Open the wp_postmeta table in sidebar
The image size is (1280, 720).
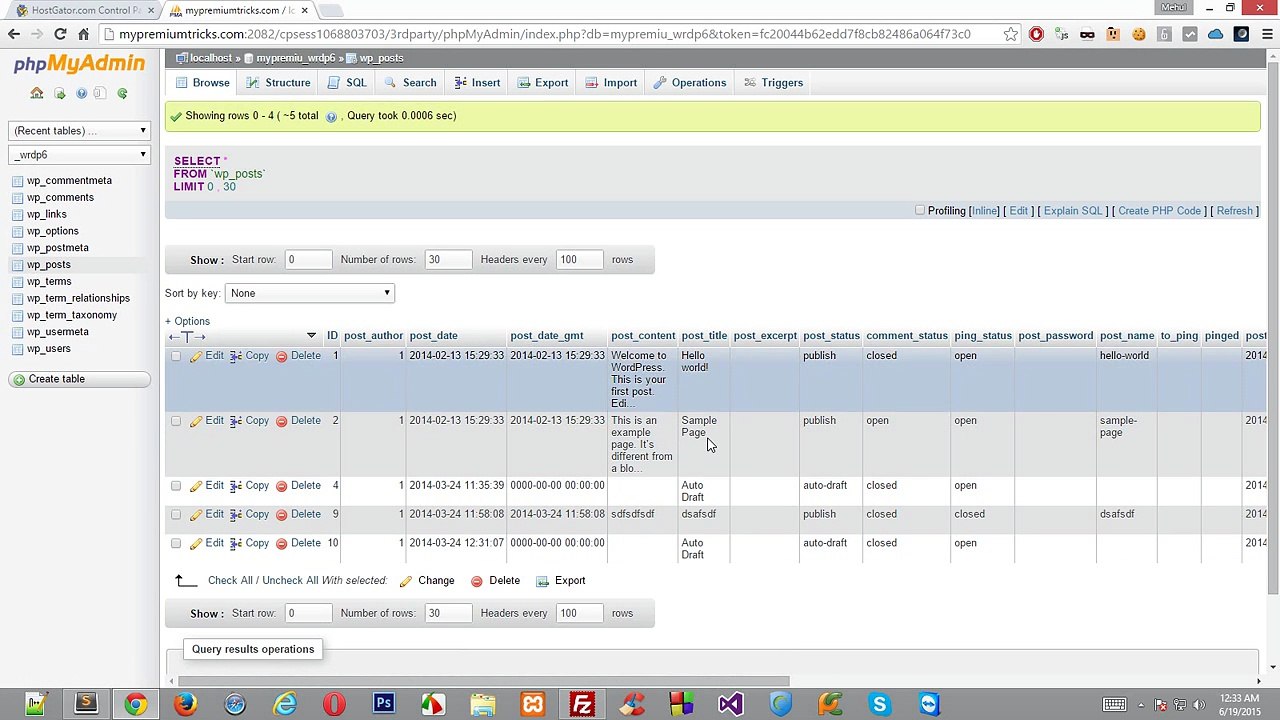[58, 248]
